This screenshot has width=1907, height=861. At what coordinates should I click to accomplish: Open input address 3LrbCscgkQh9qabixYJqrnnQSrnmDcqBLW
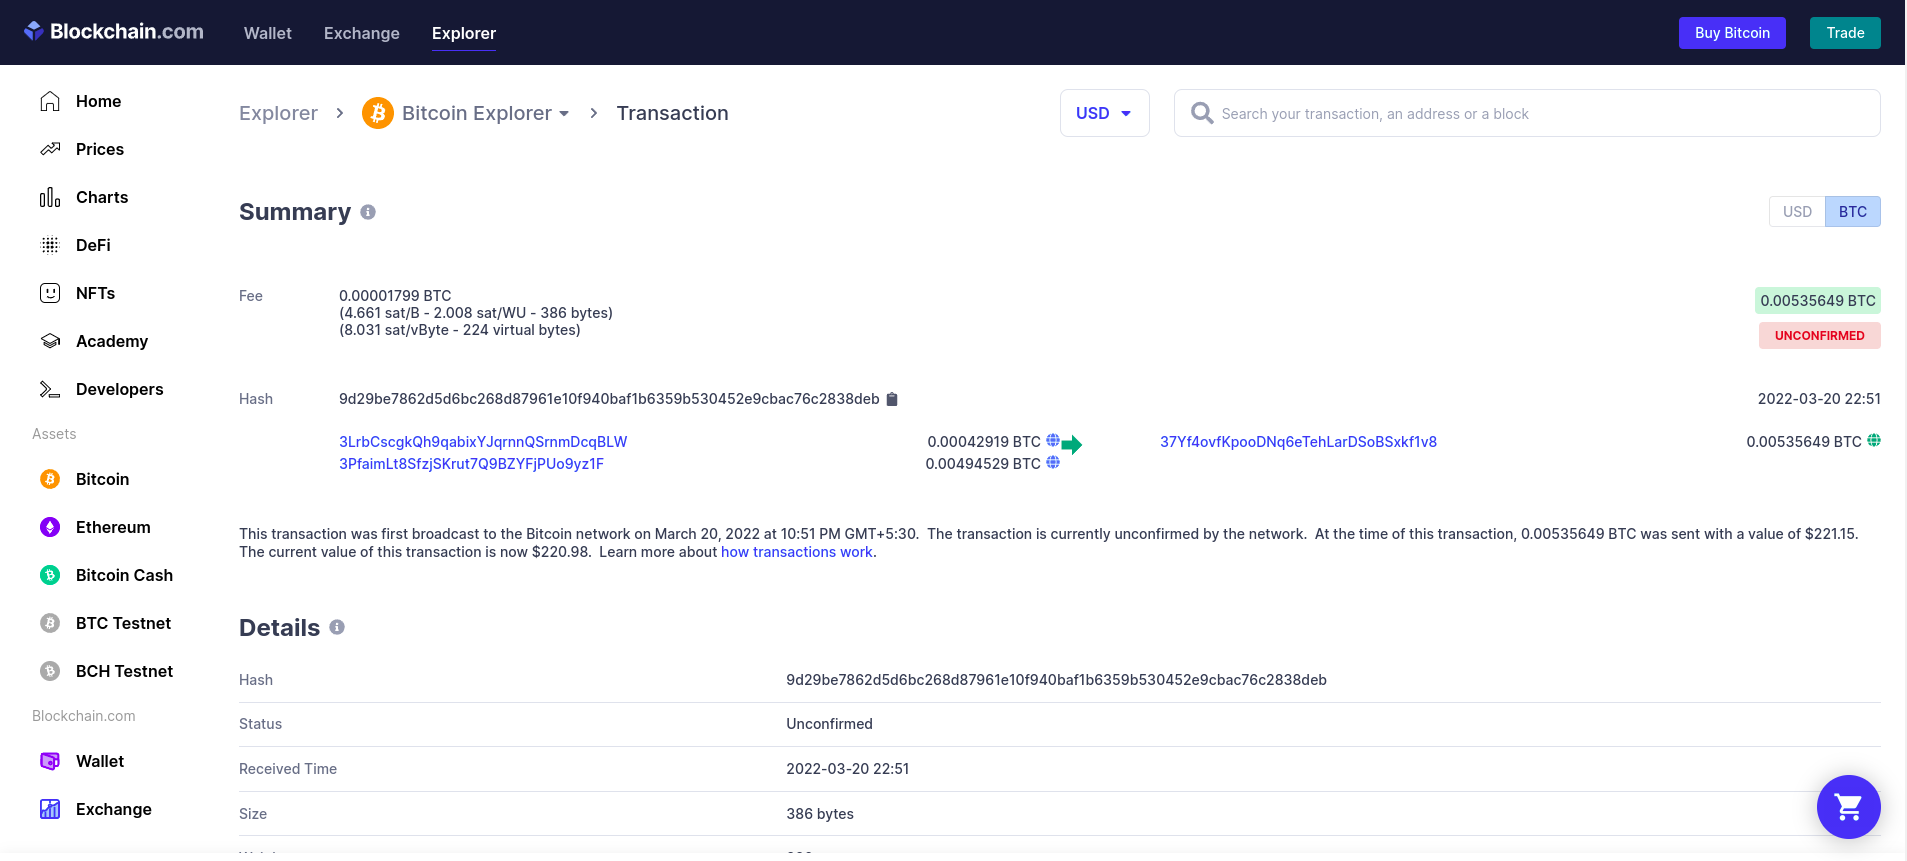coord(483,442)
